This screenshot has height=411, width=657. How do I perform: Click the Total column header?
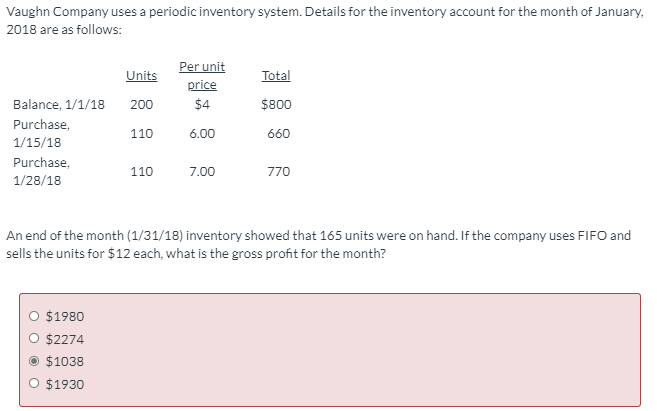tap(276, 75)
